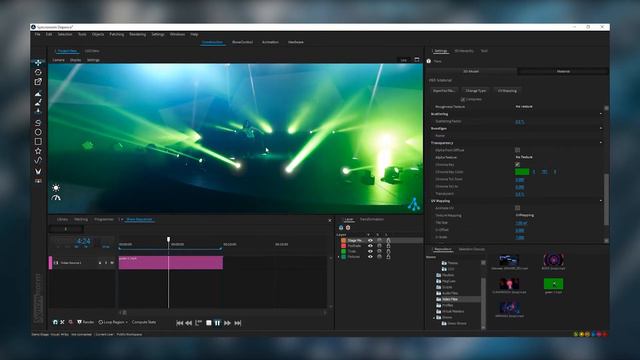The height and width of the screenshot is (360, 640).
Task: Enable the Animate UV checkbox
Action: coord(517,208)
